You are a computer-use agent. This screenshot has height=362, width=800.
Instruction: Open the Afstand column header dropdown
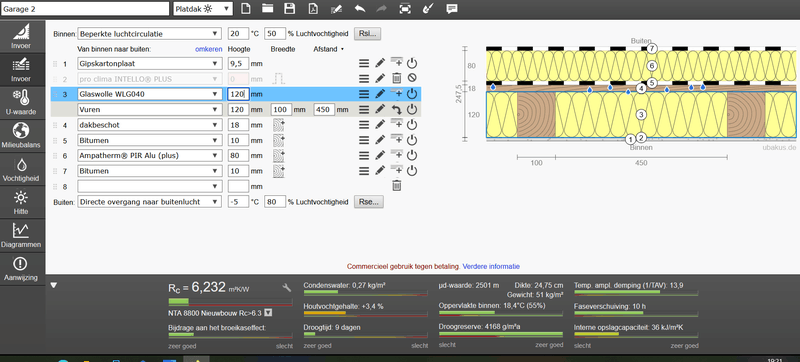point(328,49)
